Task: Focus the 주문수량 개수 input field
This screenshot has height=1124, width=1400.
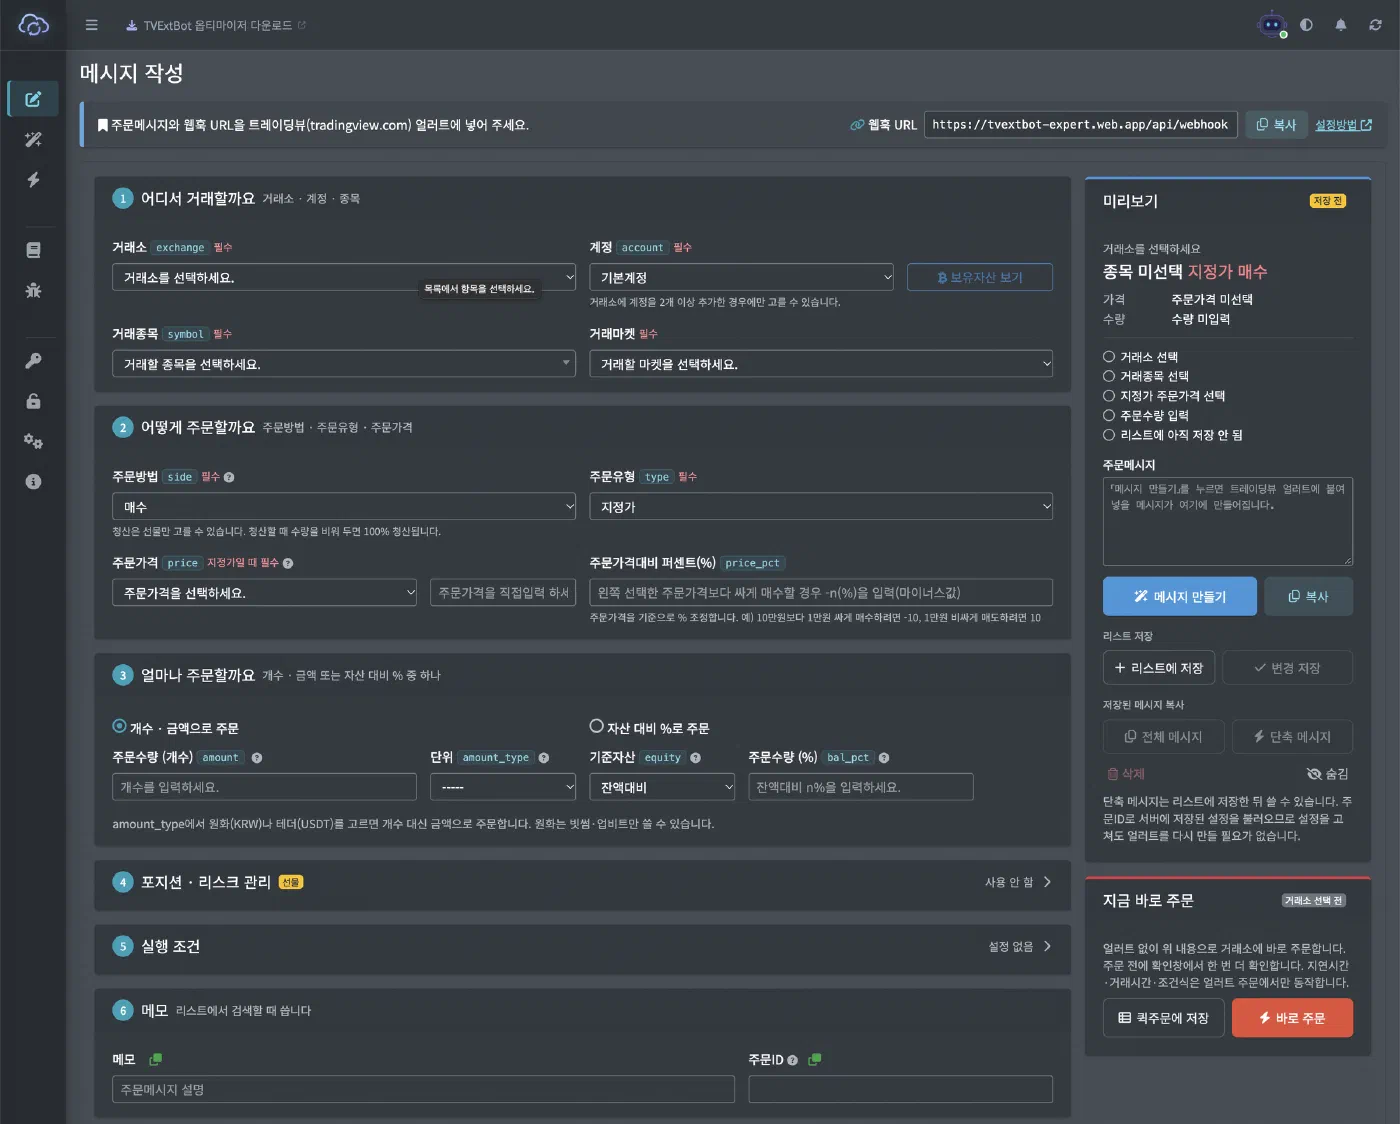Action: pos(264,787)
